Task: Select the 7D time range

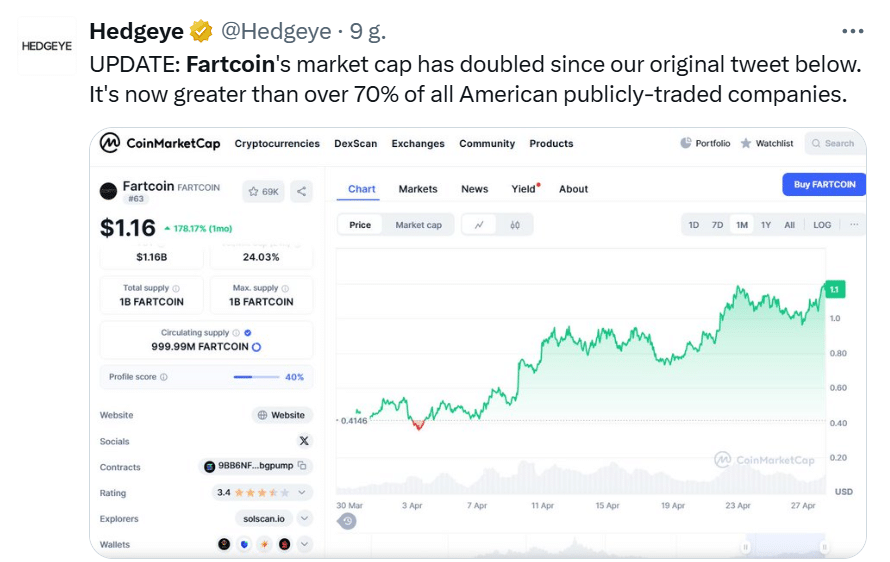Action: (717, 225)
